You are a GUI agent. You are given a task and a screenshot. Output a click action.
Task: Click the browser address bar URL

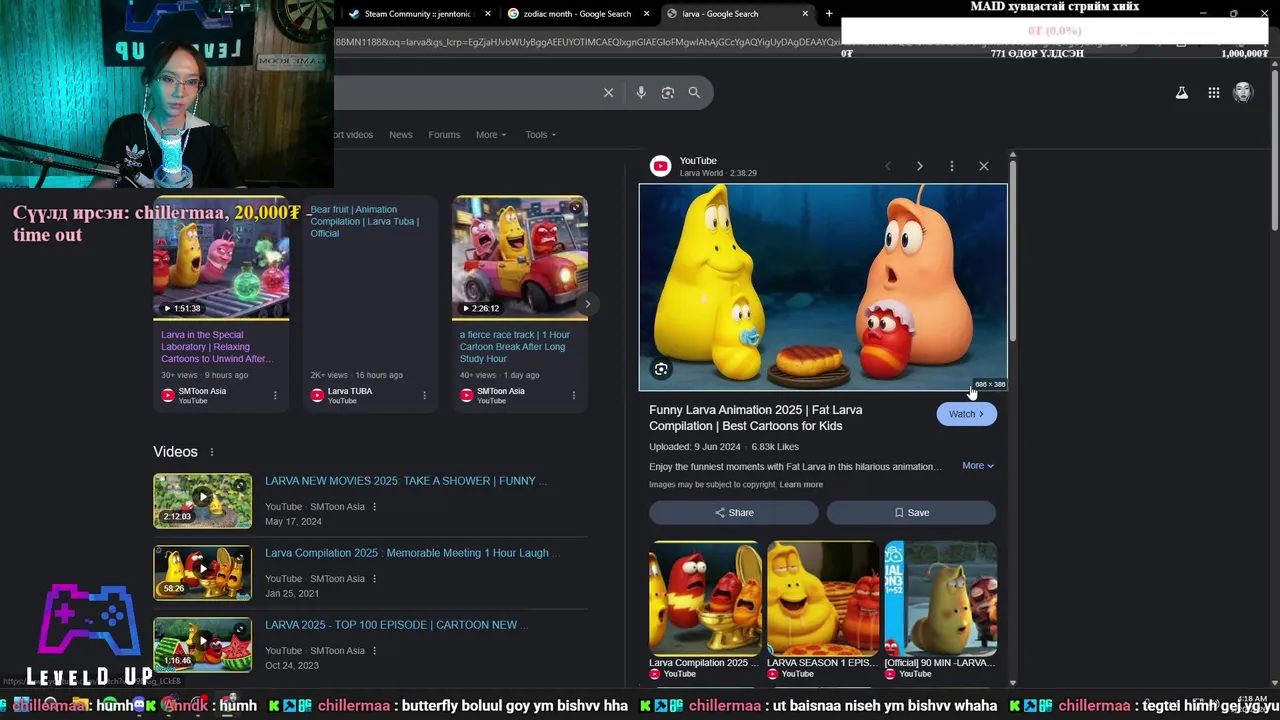(x=590, y=42)
